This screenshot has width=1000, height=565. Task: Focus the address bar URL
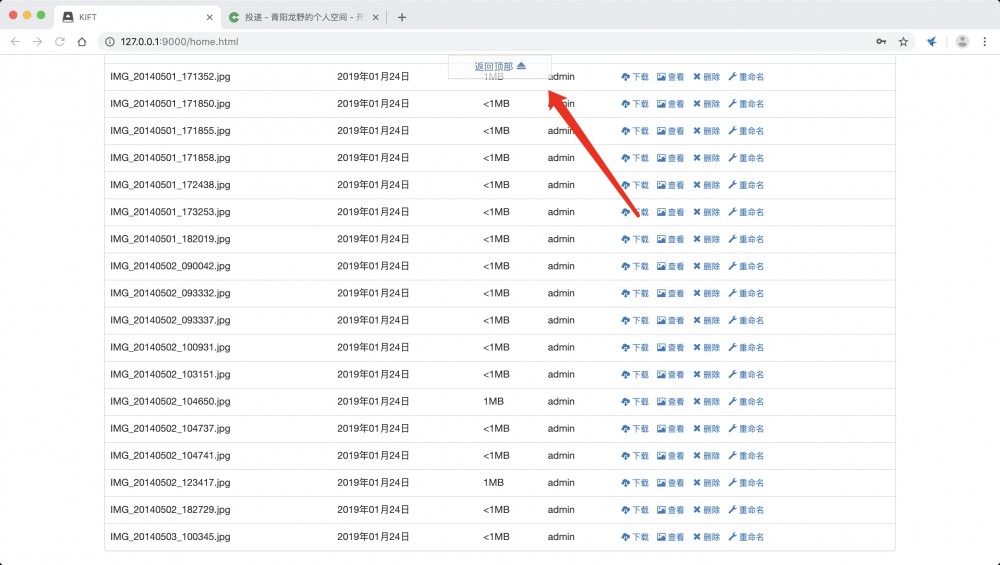[x=179, y=41]
